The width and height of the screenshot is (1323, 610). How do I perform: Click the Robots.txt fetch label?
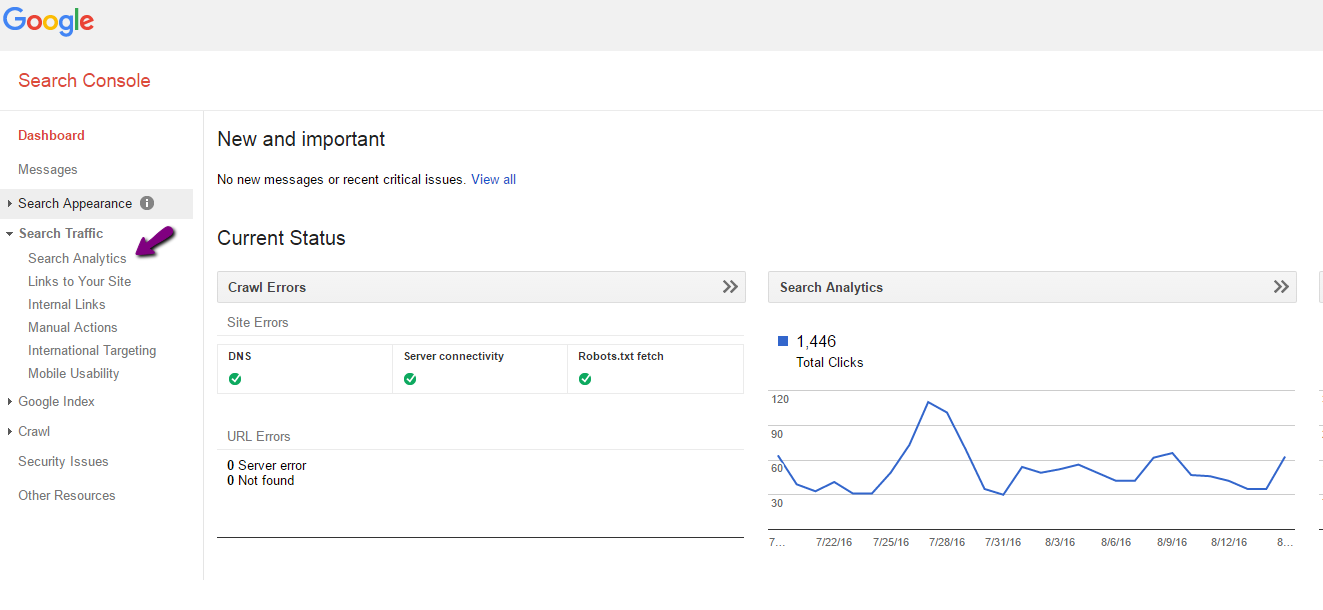click(x=621, y=356)
